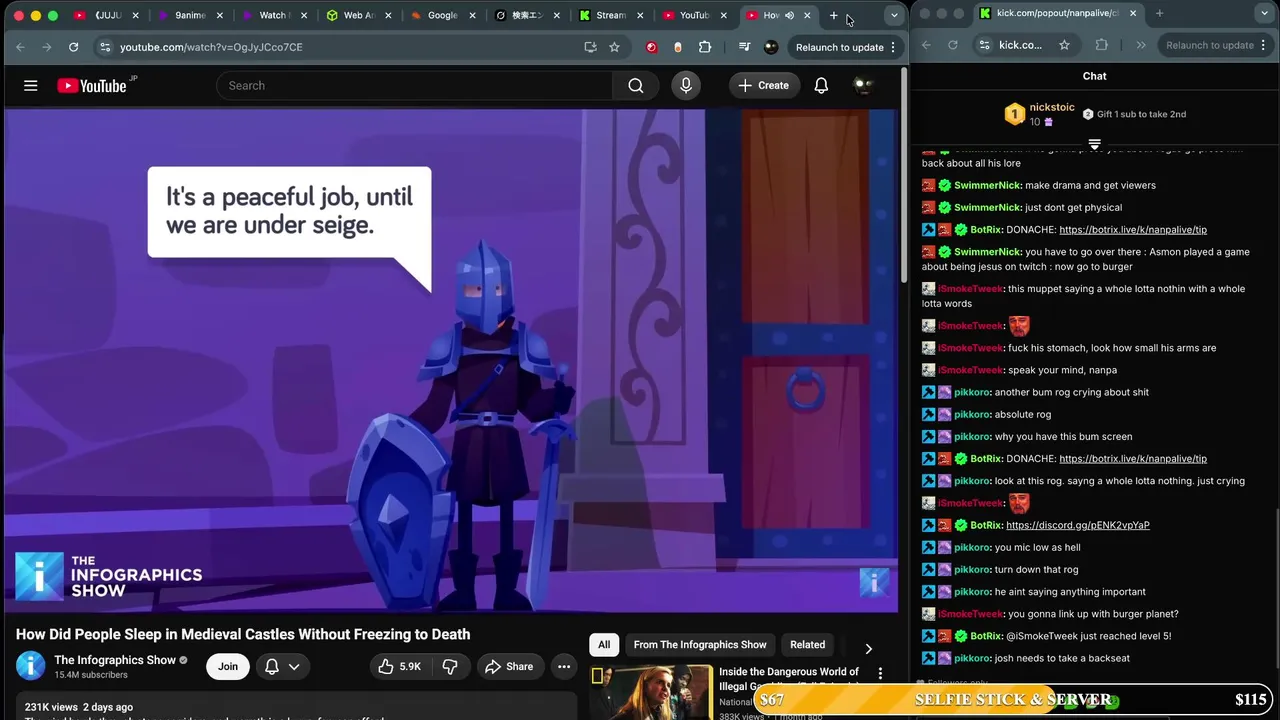Image resolution: width=1280 pixels, height=720 pixels.
Task: Open Chrome profile avatar in YouTube window
Action: coord(771,47)
